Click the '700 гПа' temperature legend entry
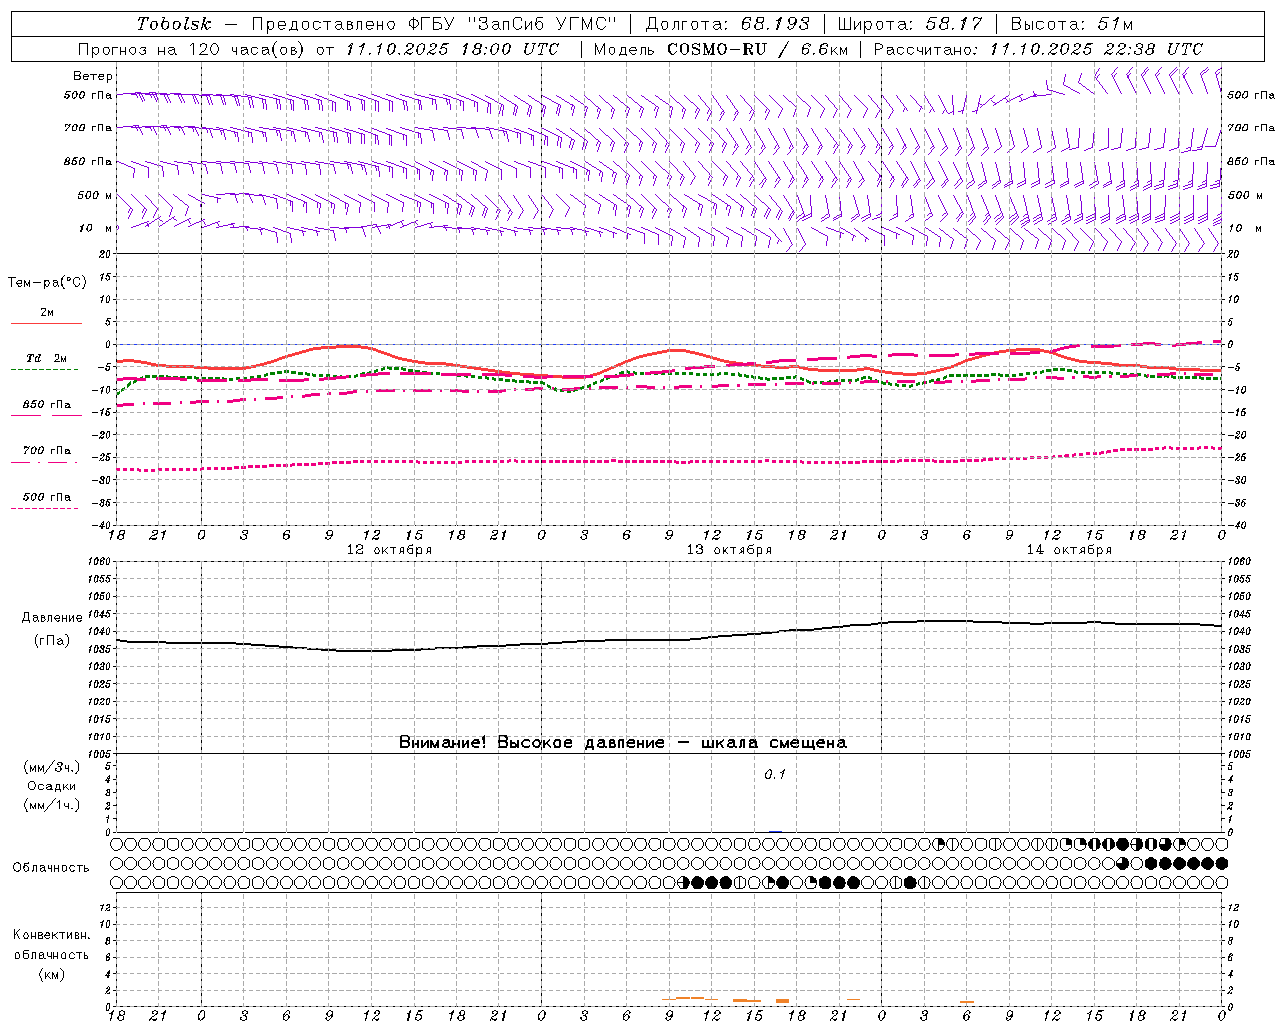Viewport: 1280px width, 1024px height. [46, 451]
